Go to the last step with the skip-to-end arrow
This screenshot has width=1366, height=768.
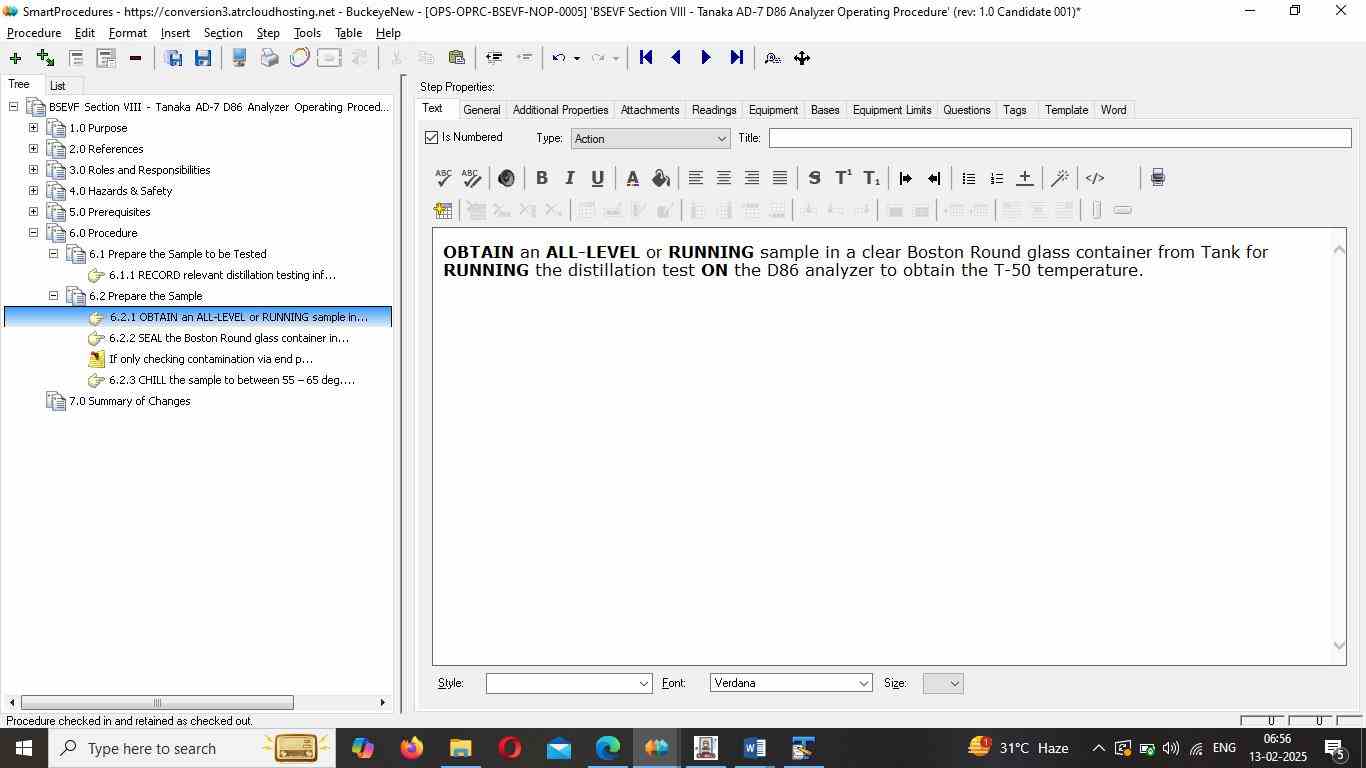coord(737,58)
